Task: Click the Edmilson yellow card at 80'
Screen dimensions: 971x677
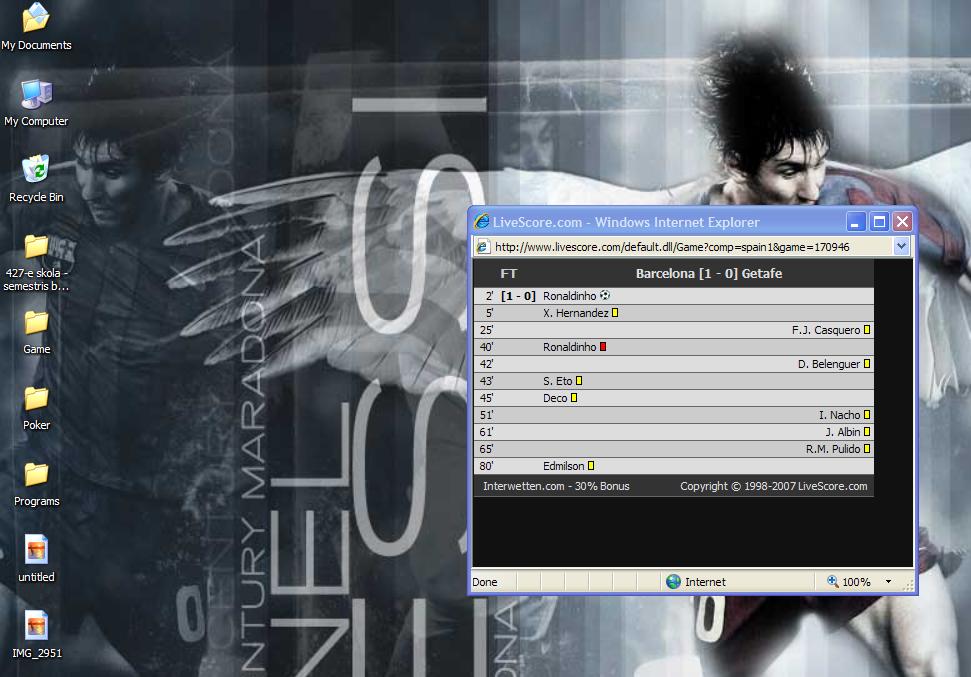Action: [591, 466]
